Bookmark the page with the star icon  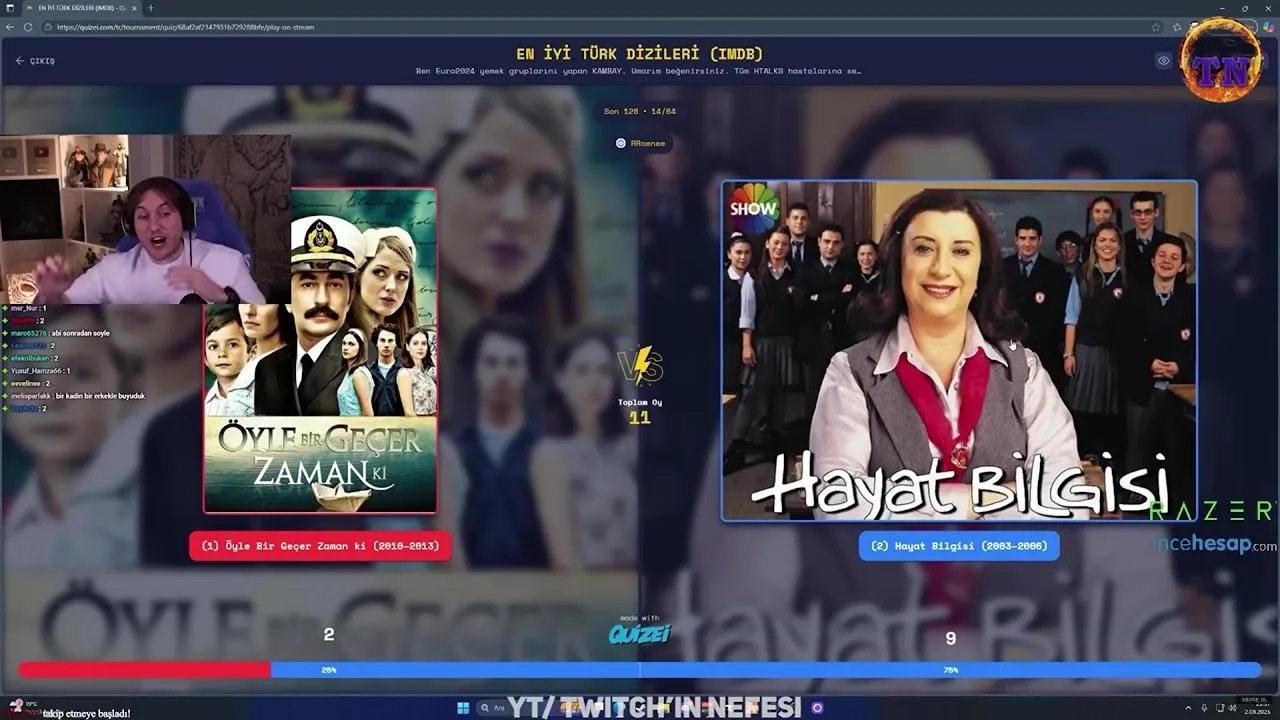coord(1156,27)
